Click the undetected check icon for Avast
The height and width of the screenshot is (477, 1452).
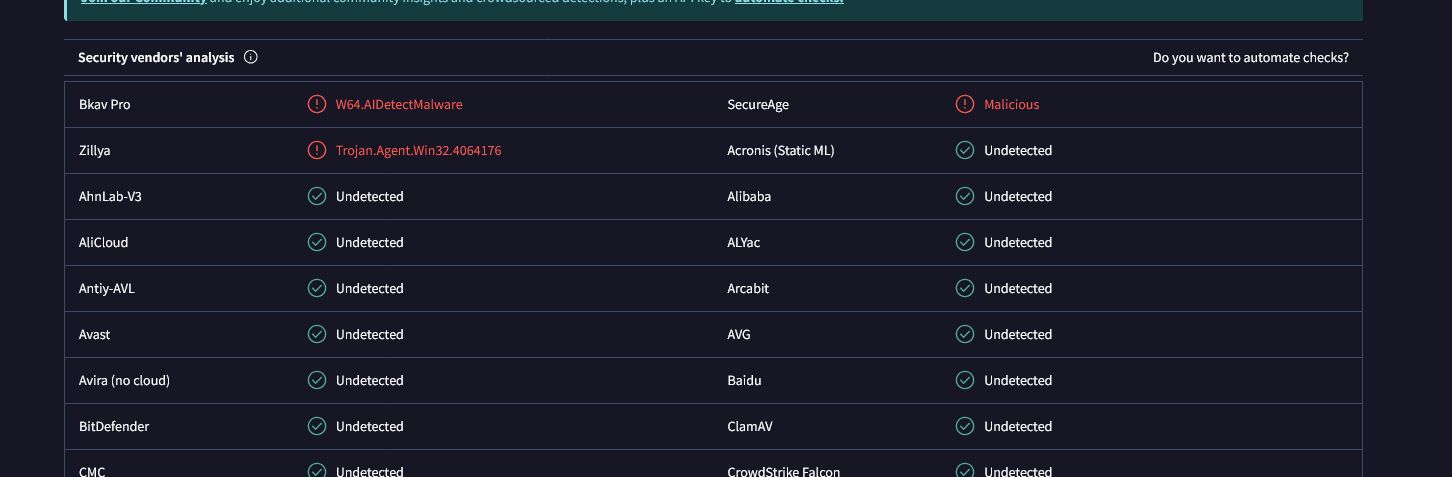pos(317,334)
